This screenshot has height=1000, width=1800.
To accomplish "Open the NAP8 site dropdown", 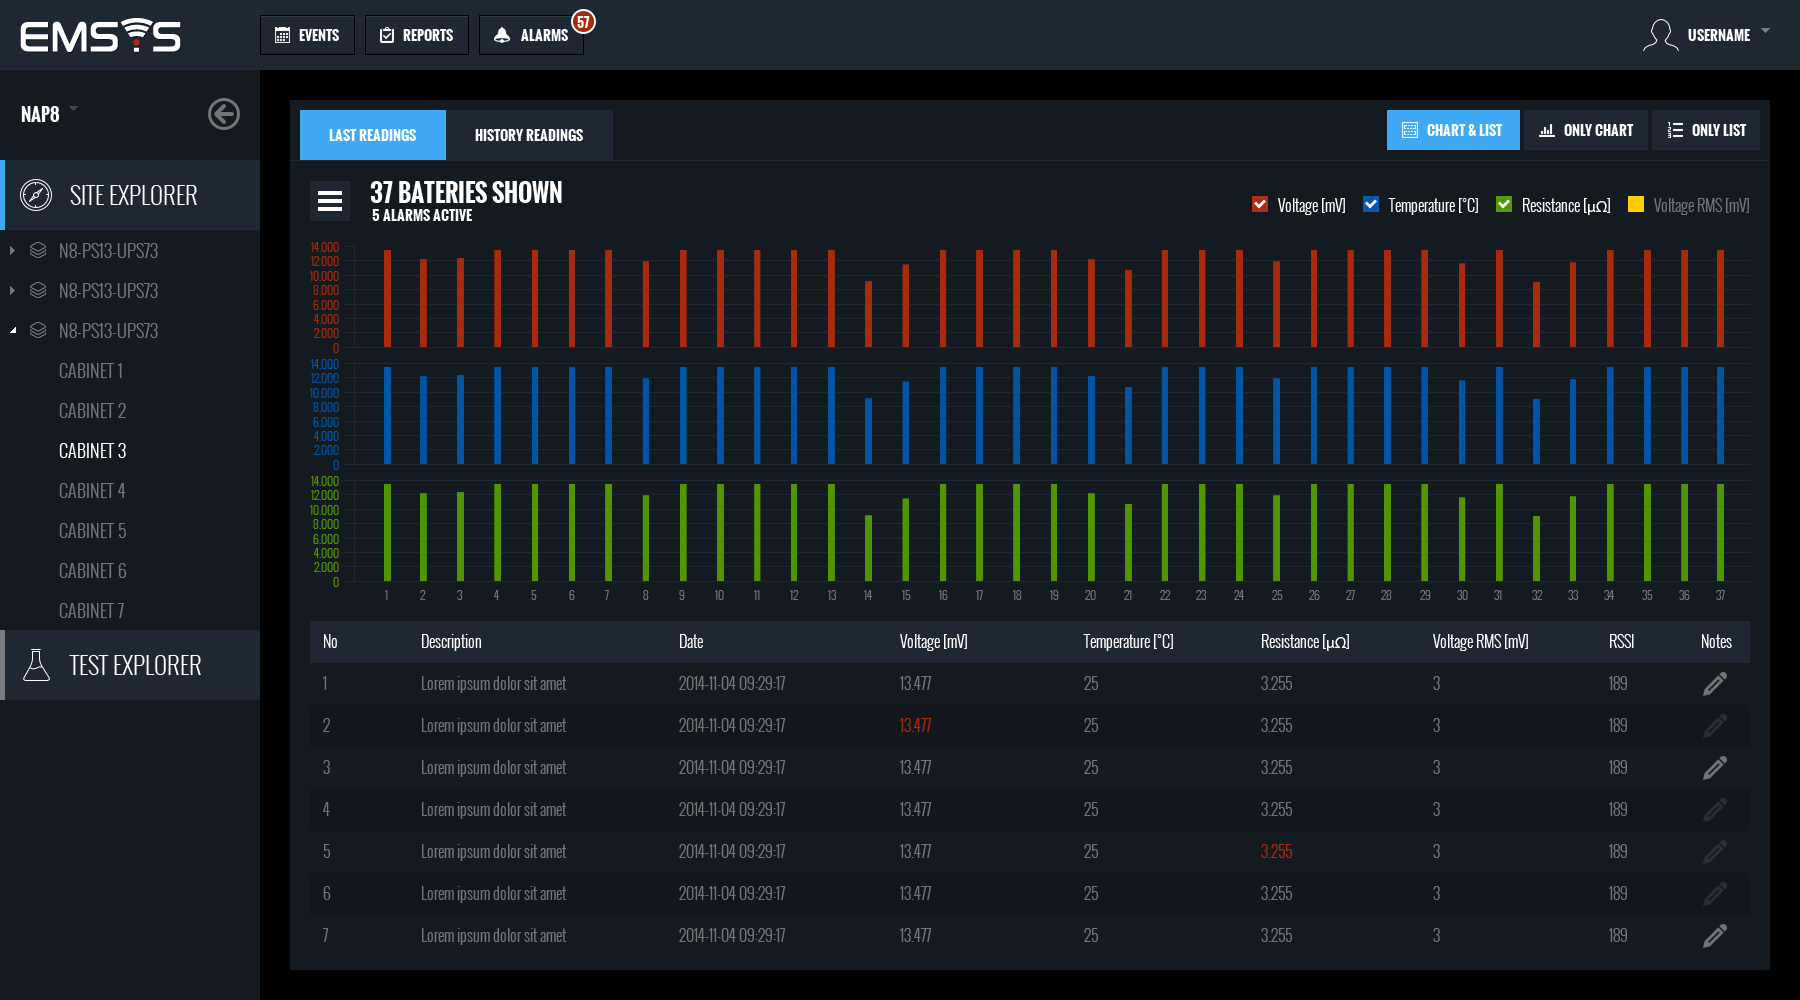I will [49, 114].
